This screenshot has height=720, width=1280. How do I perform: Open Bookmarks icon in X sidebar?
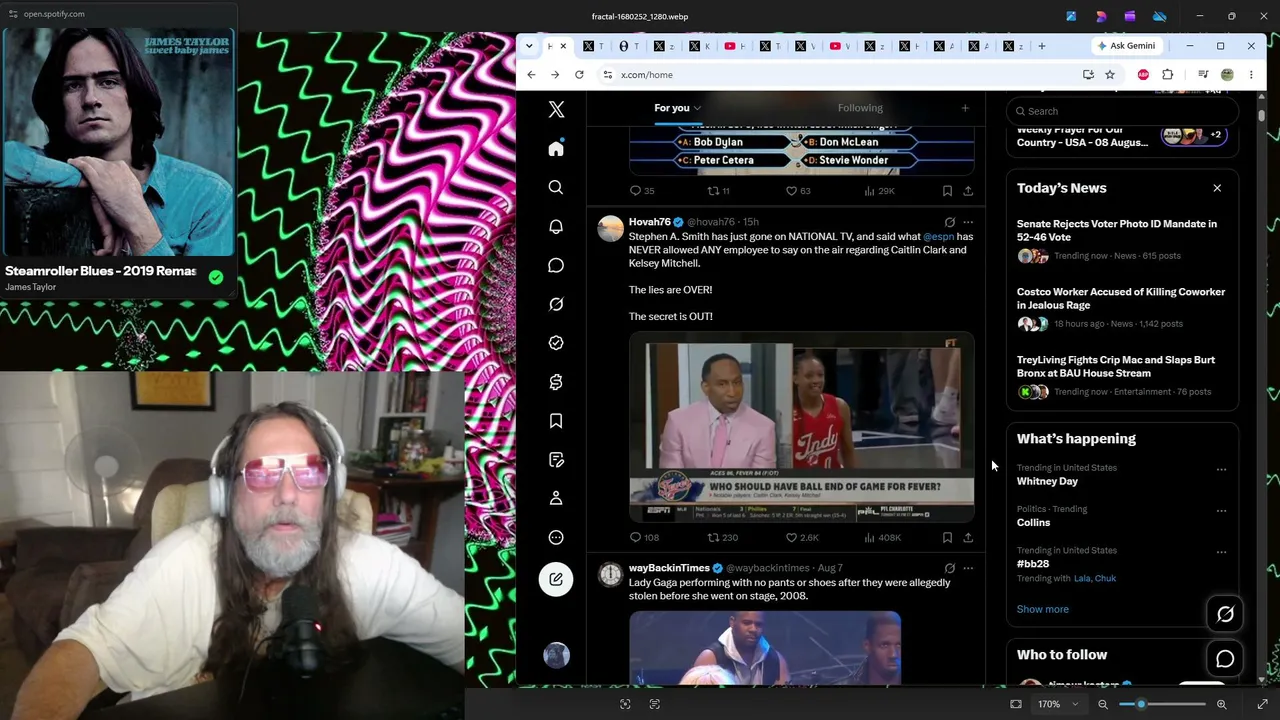click(556, 421)
